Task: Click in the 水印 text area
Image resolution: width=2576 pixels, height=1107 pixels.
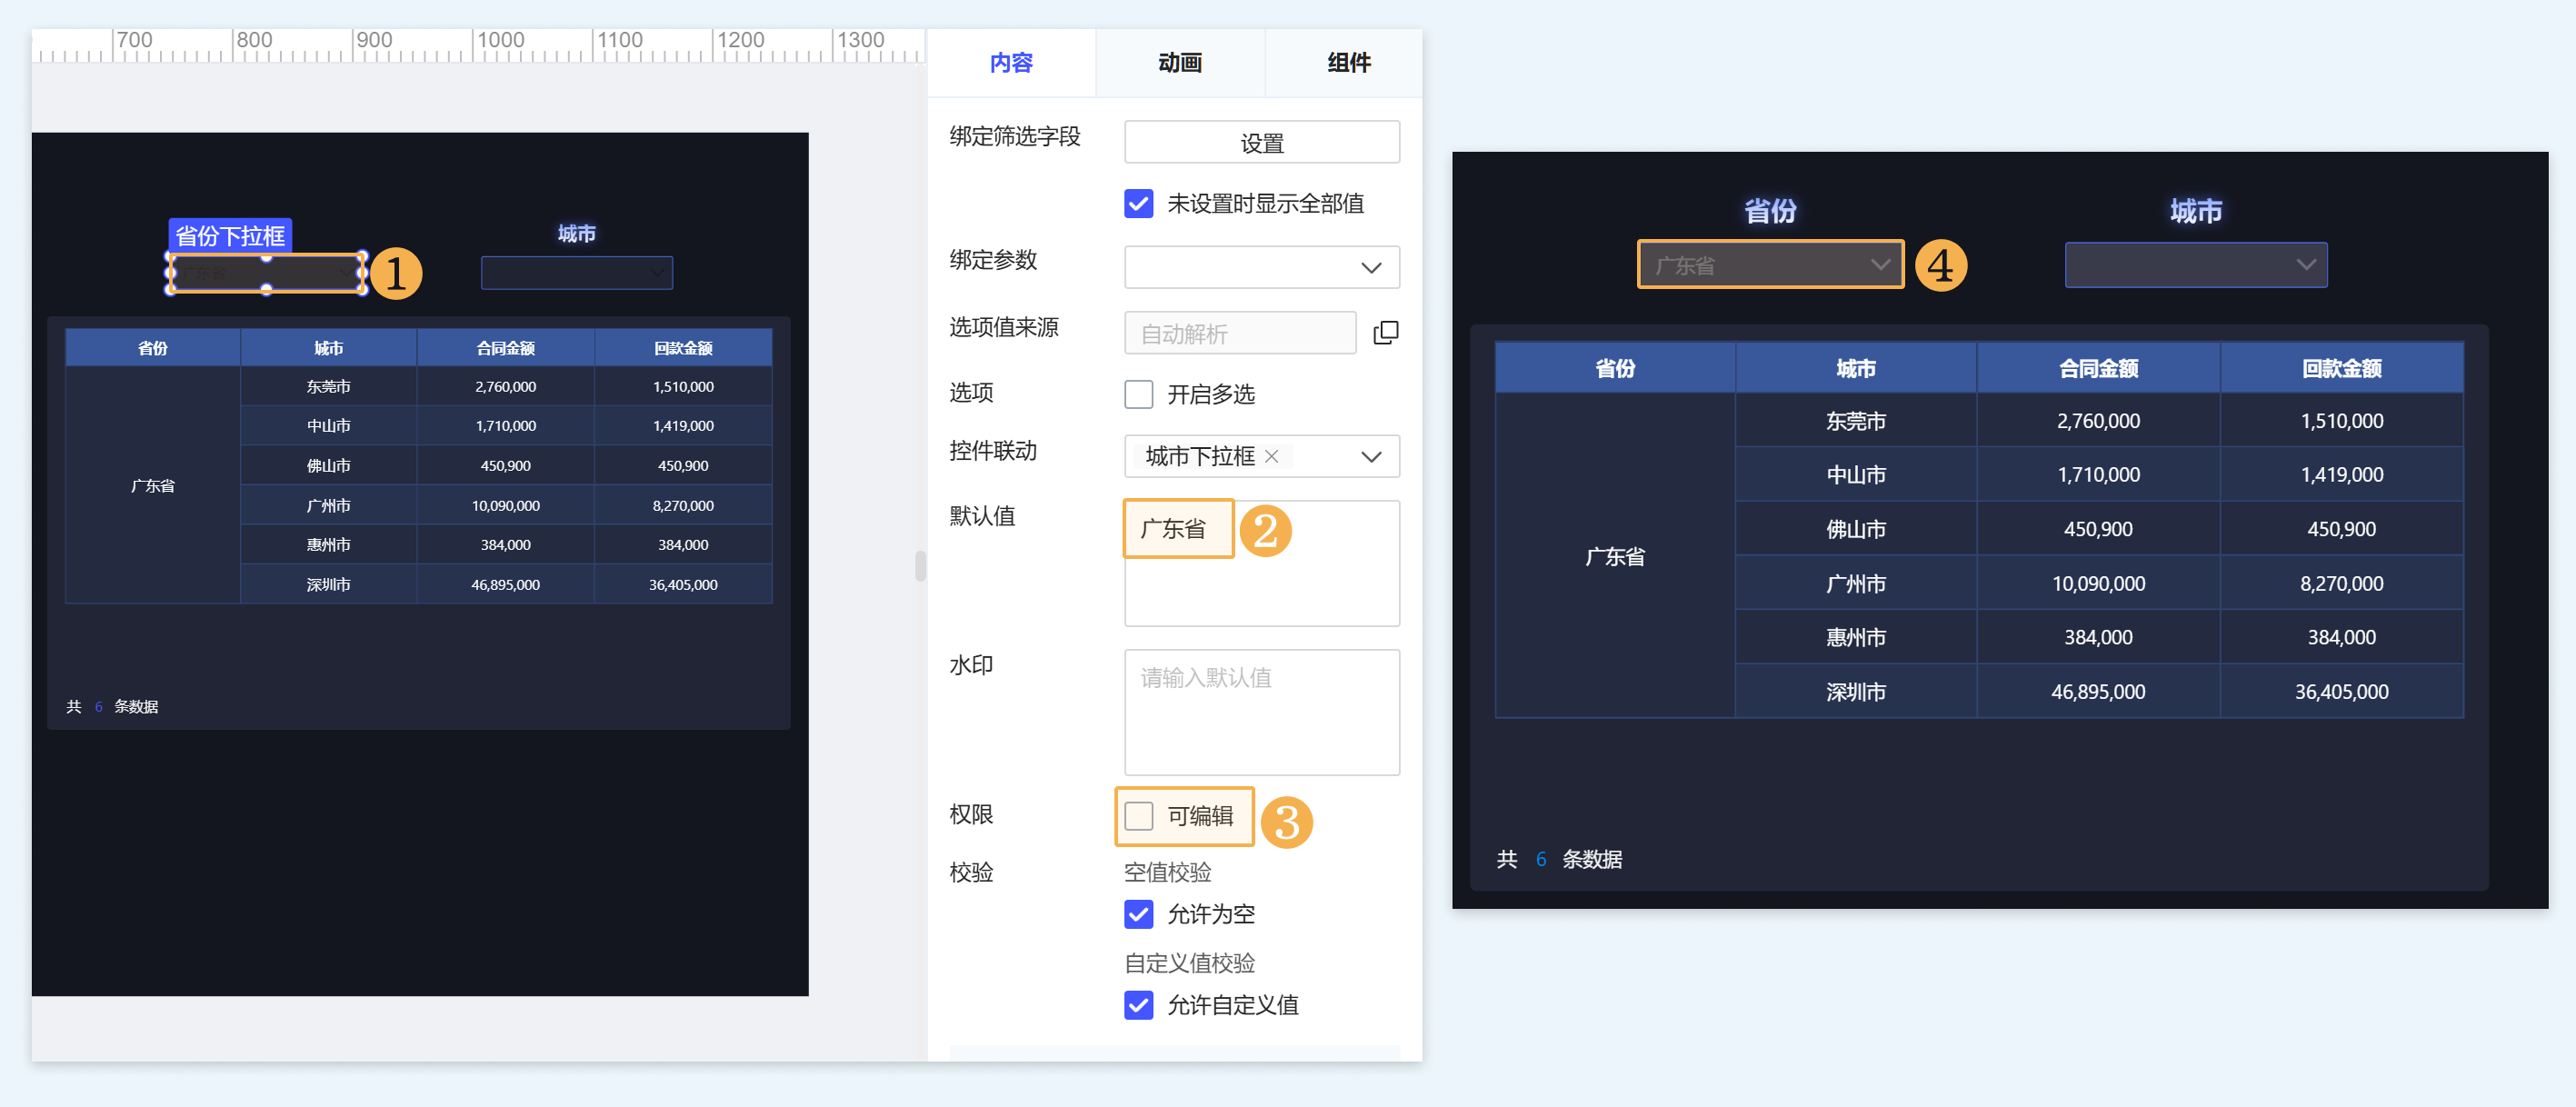Action: point(1261,712)
